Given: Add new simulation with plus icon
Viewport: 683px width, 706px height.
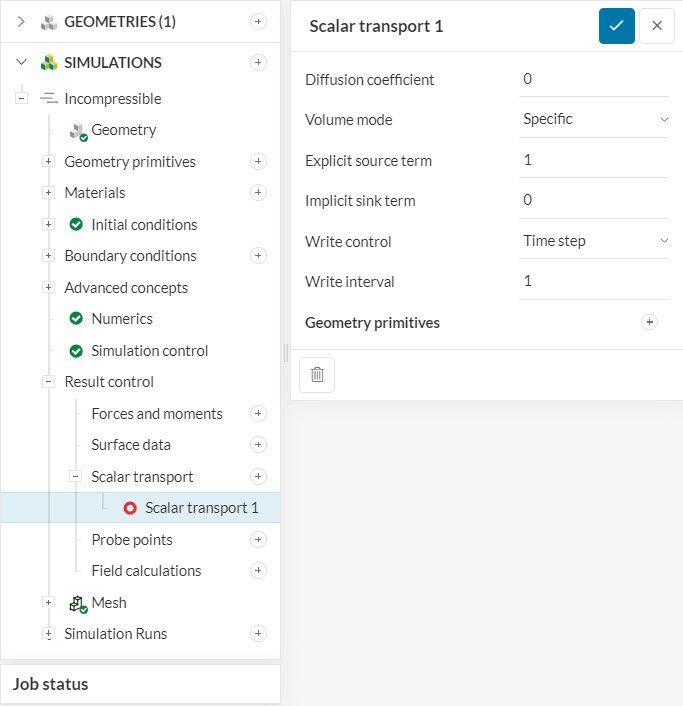Looking at the screenshot, I should (258, 62).
